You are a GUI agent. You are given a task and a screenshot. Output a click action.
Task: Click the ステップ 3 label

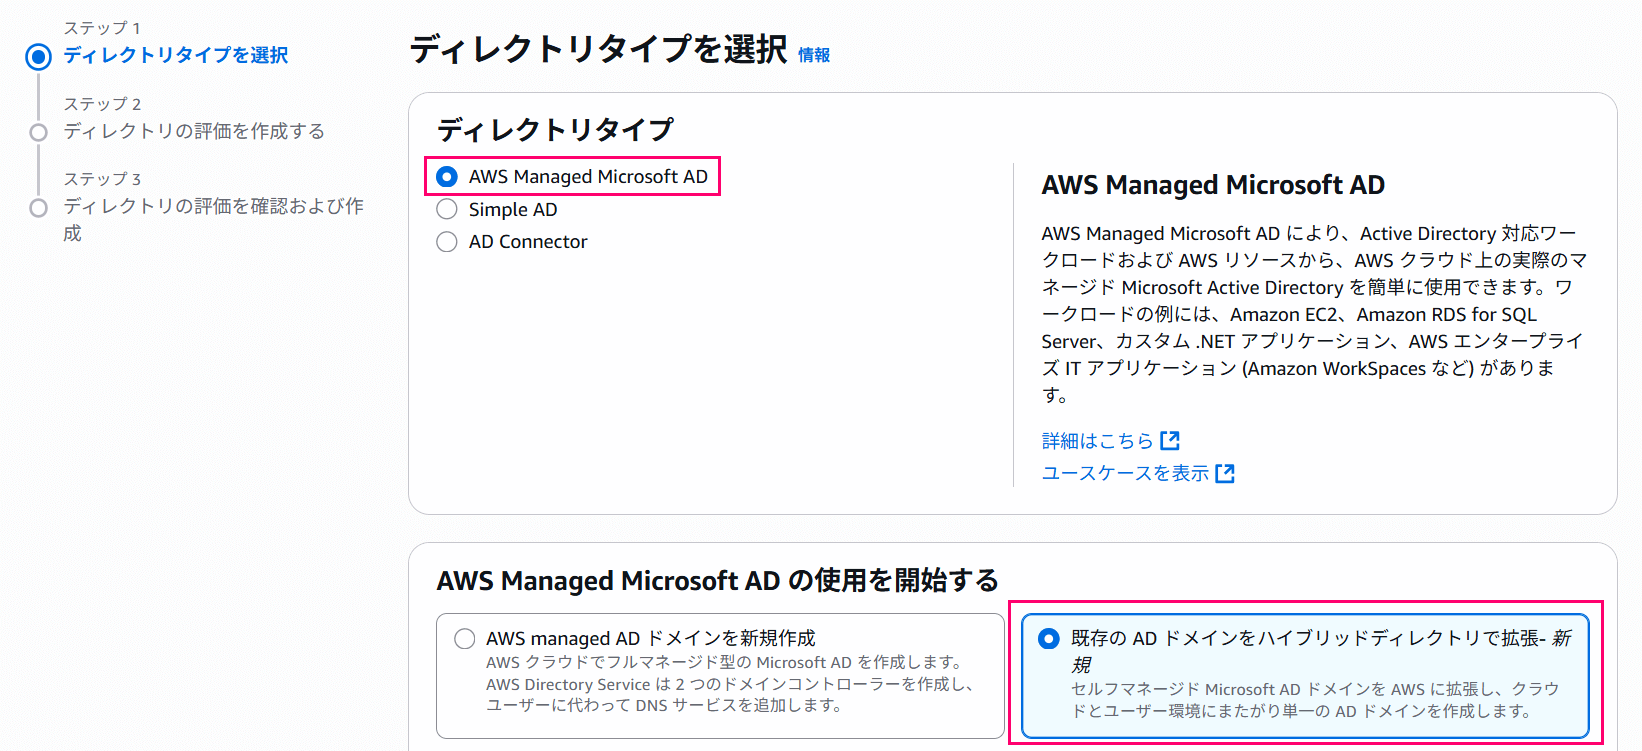coord(102,179)
